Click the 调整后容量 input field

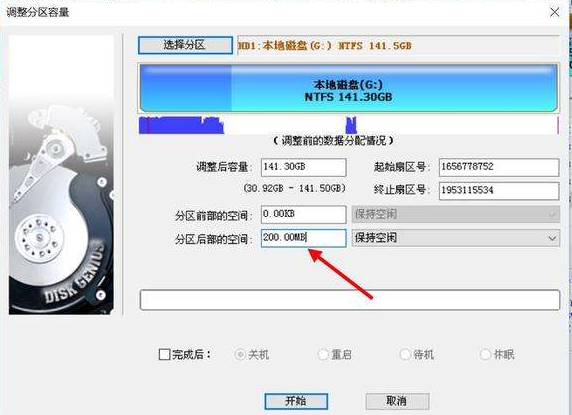(304, 167)
